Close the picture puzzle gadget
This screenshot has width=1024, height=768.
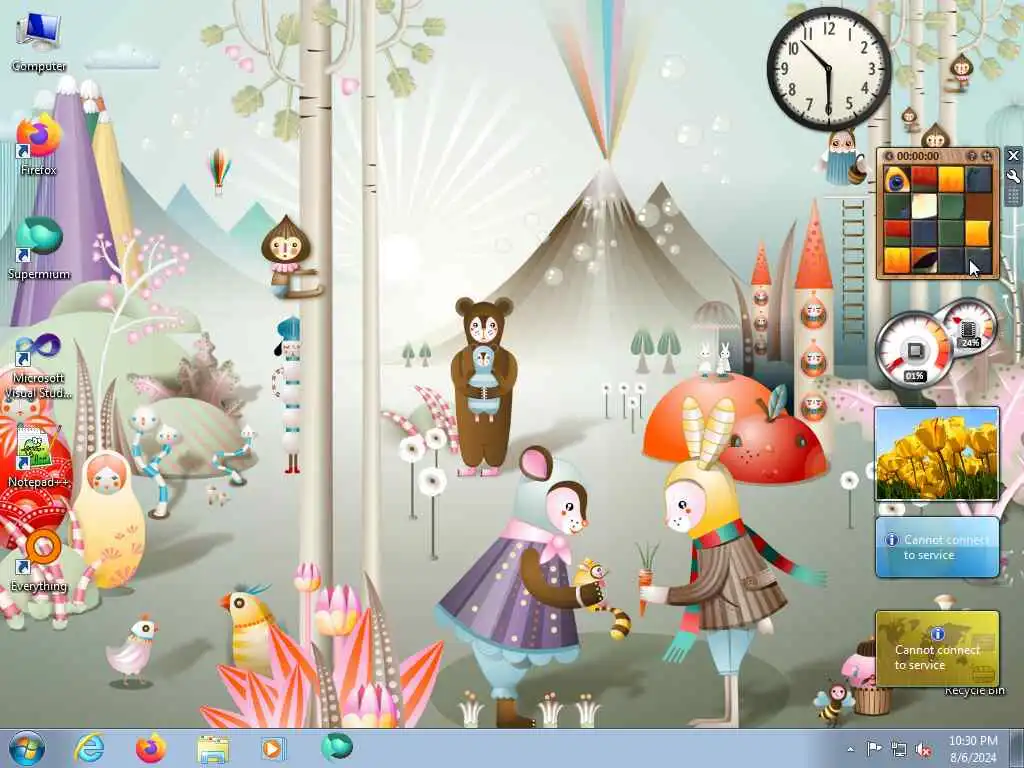(1013, 155)
